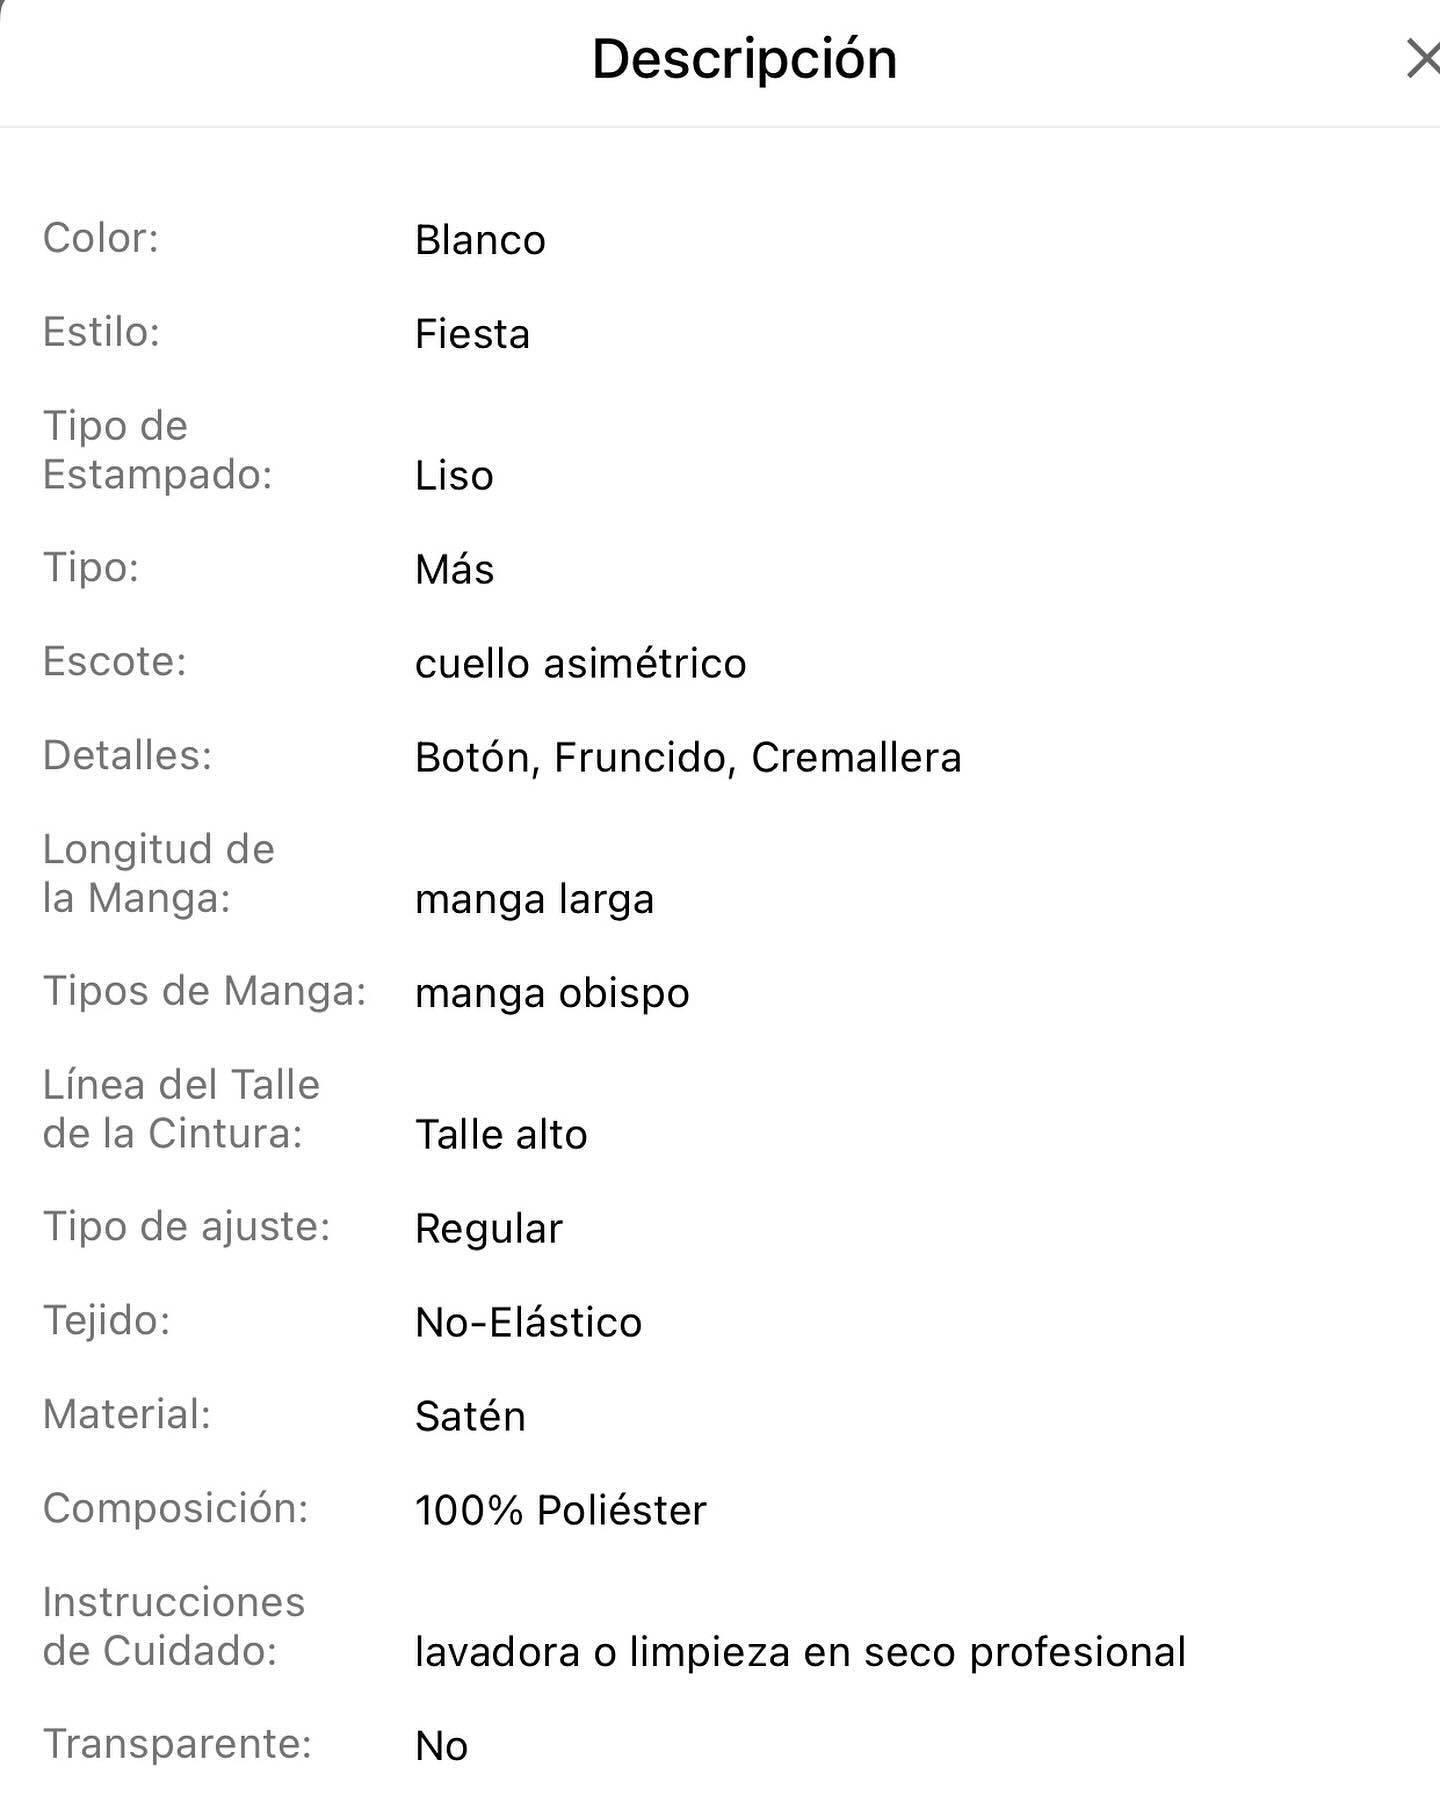
Task: Tap the No-Elástico fabric value
Action: (528, 1323)
